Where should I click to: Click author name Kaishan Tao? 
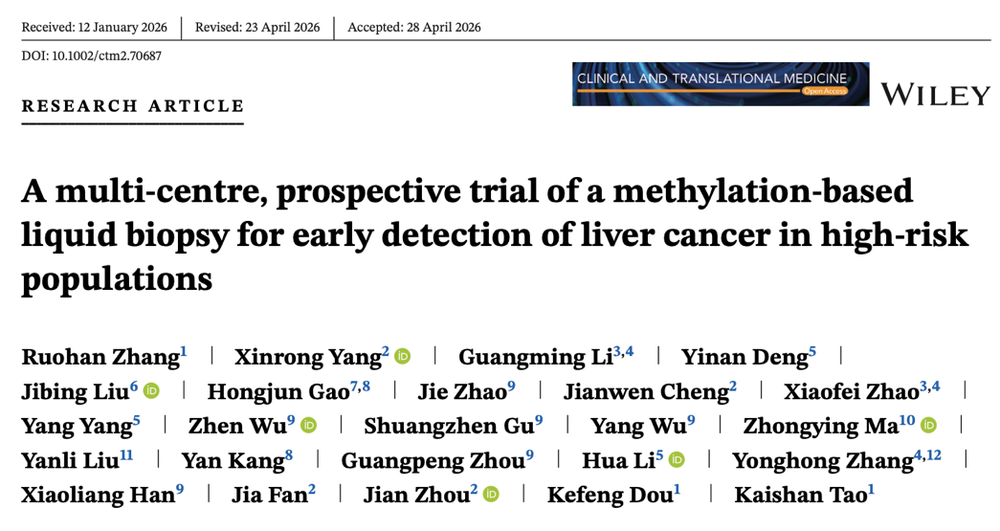[x=801, y=495]
